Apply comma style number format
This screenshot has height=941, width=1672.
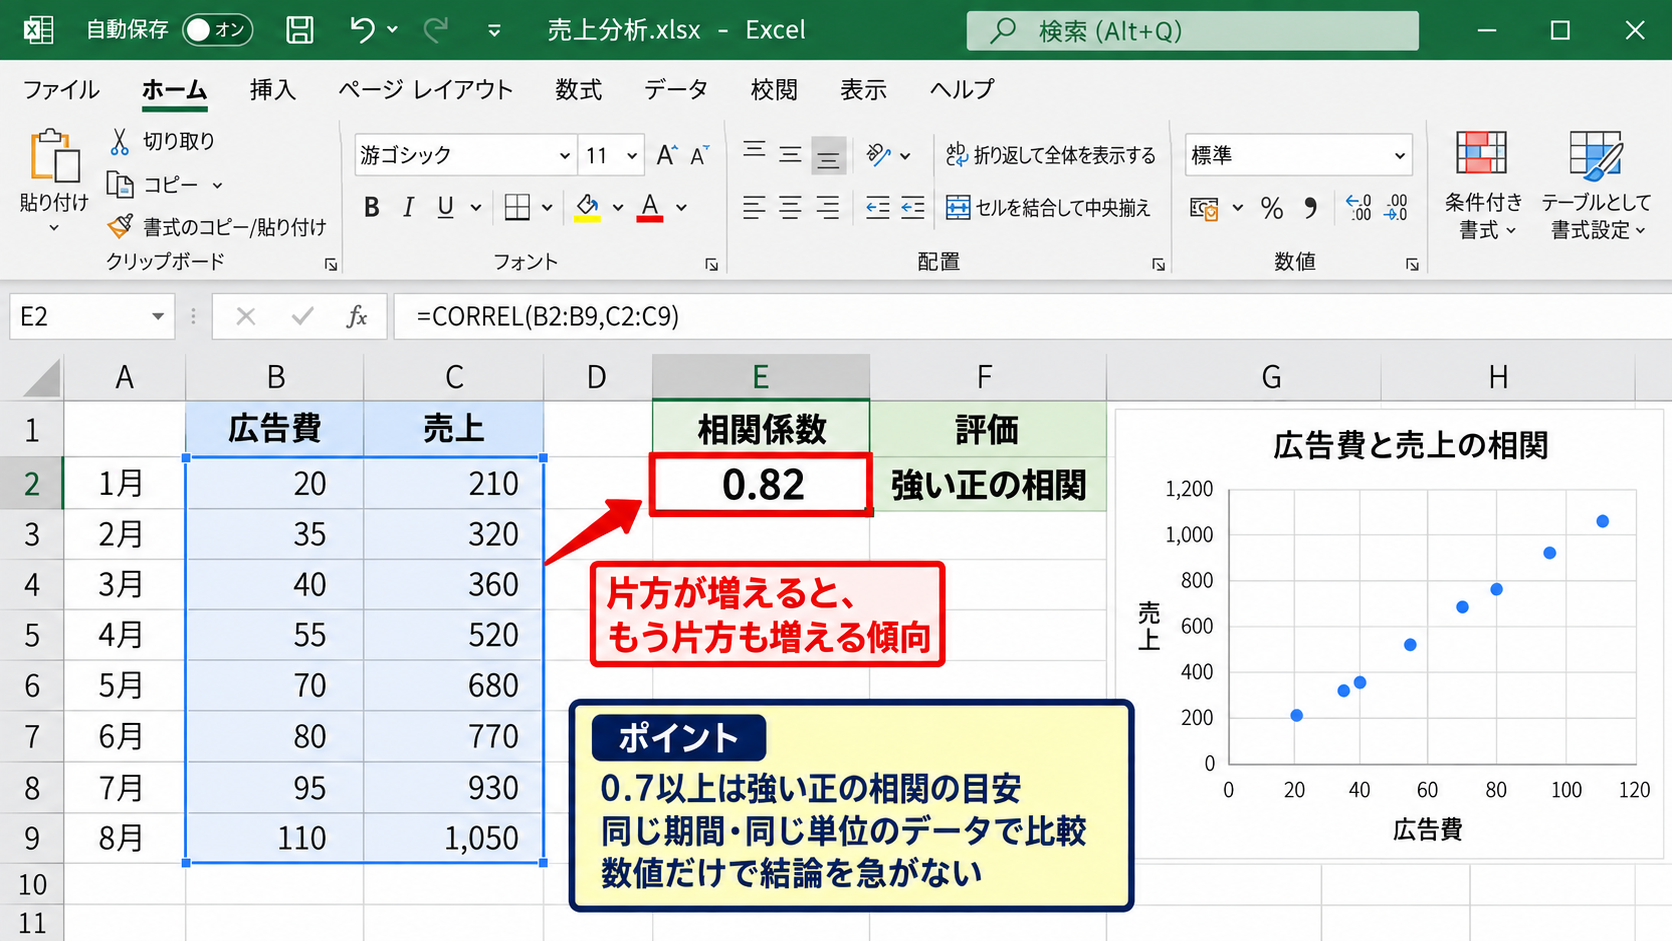1310,208
